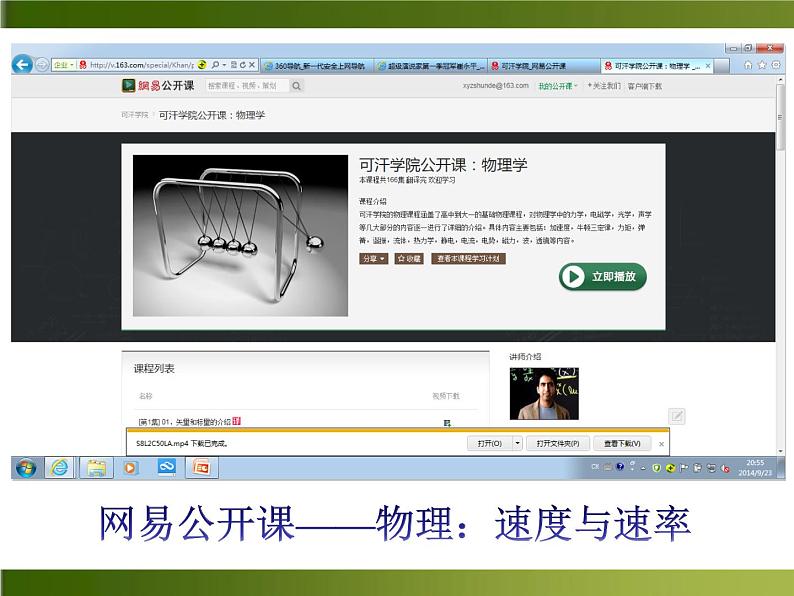The image size is (794, 596).
Task: Expand the 分享 share dropdown
Action: 374,258
